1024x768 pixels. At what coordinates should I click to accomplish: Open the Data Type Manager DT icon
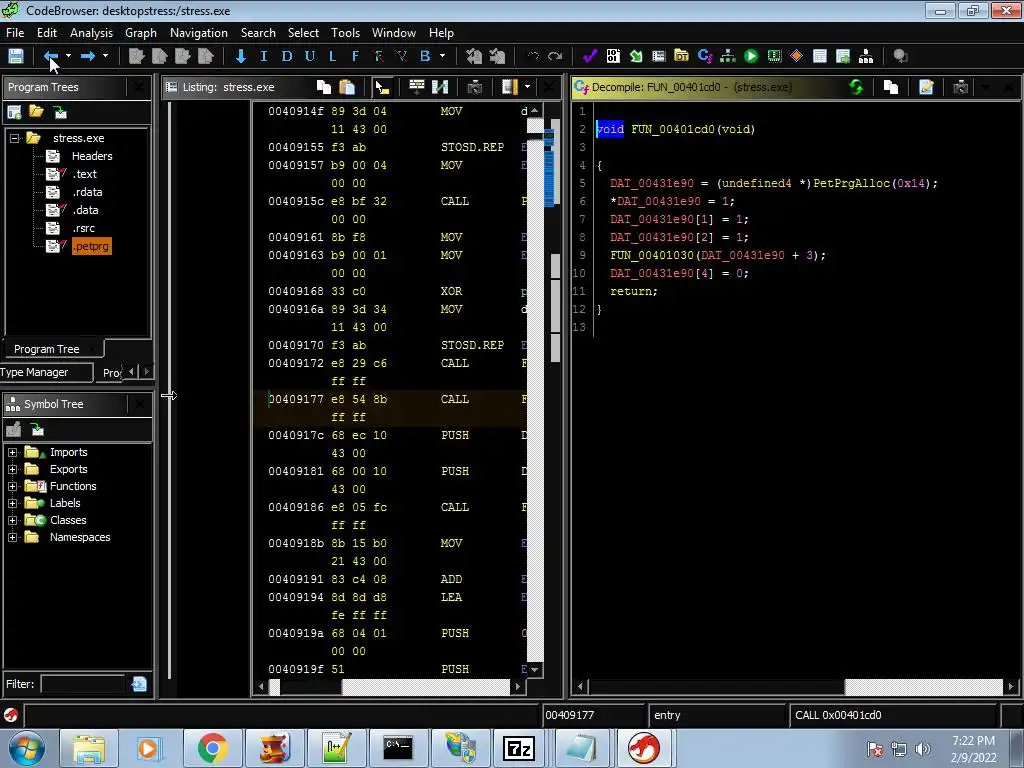(x=681, y=56)
